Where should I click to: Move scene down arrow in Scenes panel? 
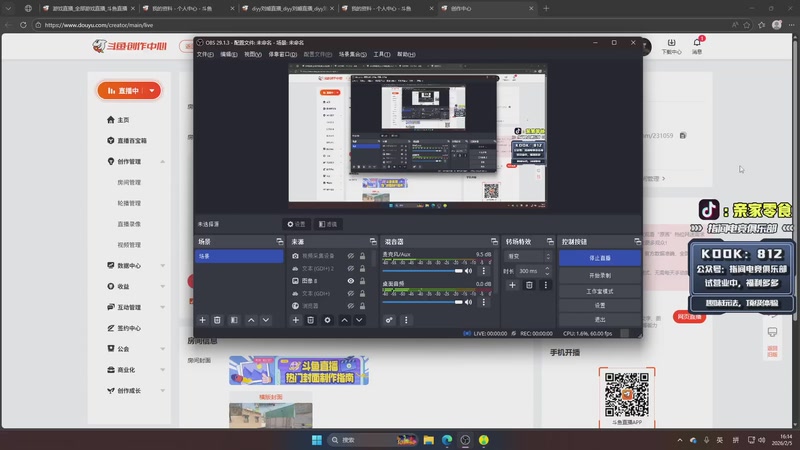tap(266, 320)
